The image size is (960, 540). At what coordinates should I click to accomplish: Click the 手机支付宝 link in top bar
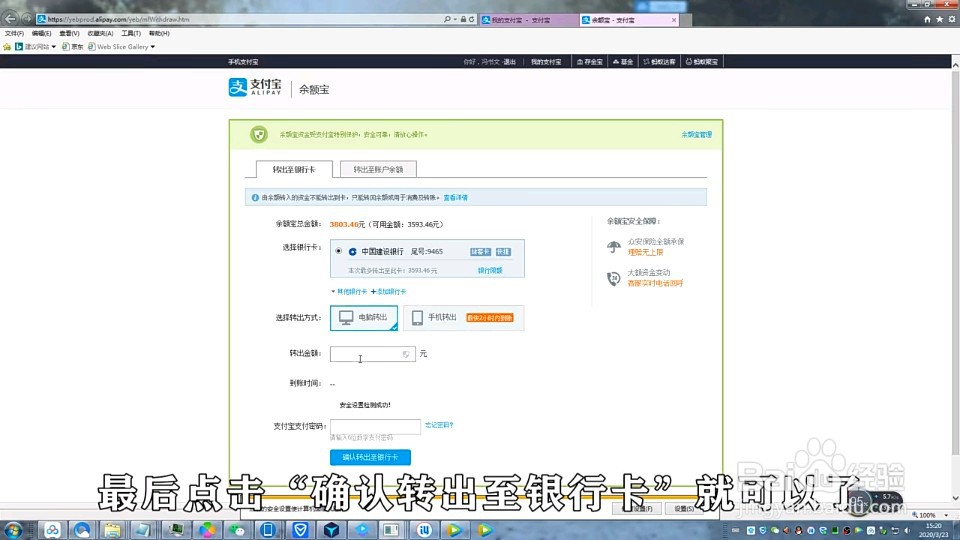[243, 62]
